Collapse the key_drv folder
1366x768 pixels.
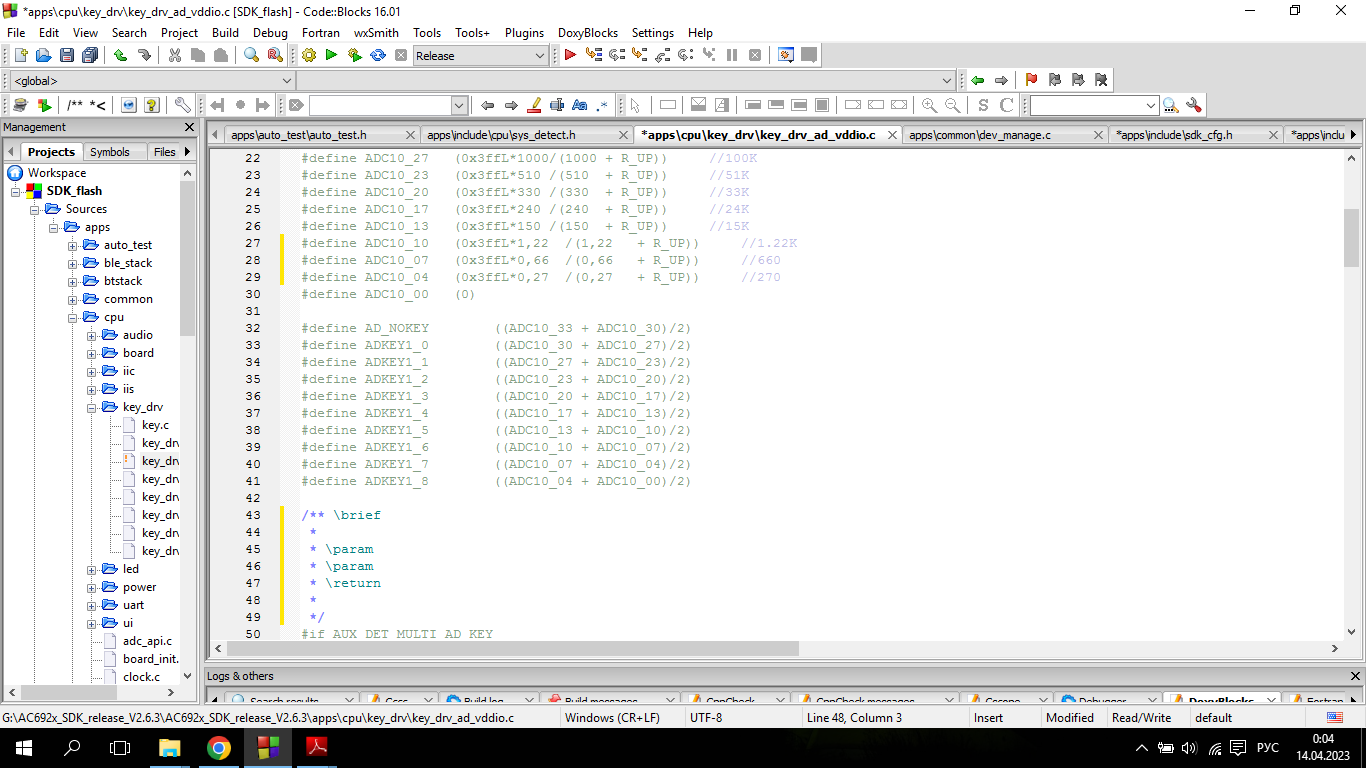92,407
